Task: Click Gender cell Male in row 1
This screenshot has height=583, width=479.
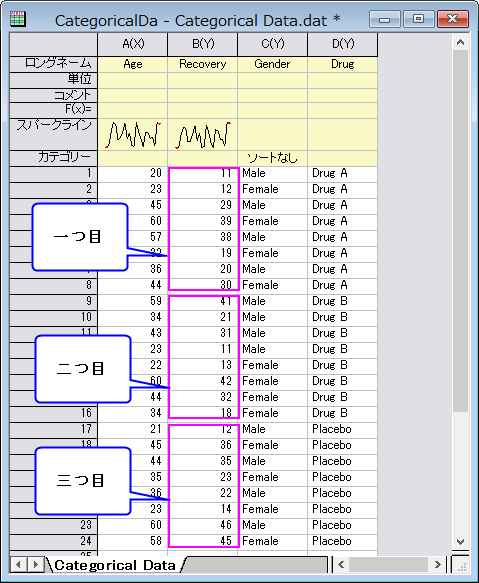Action: (273, 174)
